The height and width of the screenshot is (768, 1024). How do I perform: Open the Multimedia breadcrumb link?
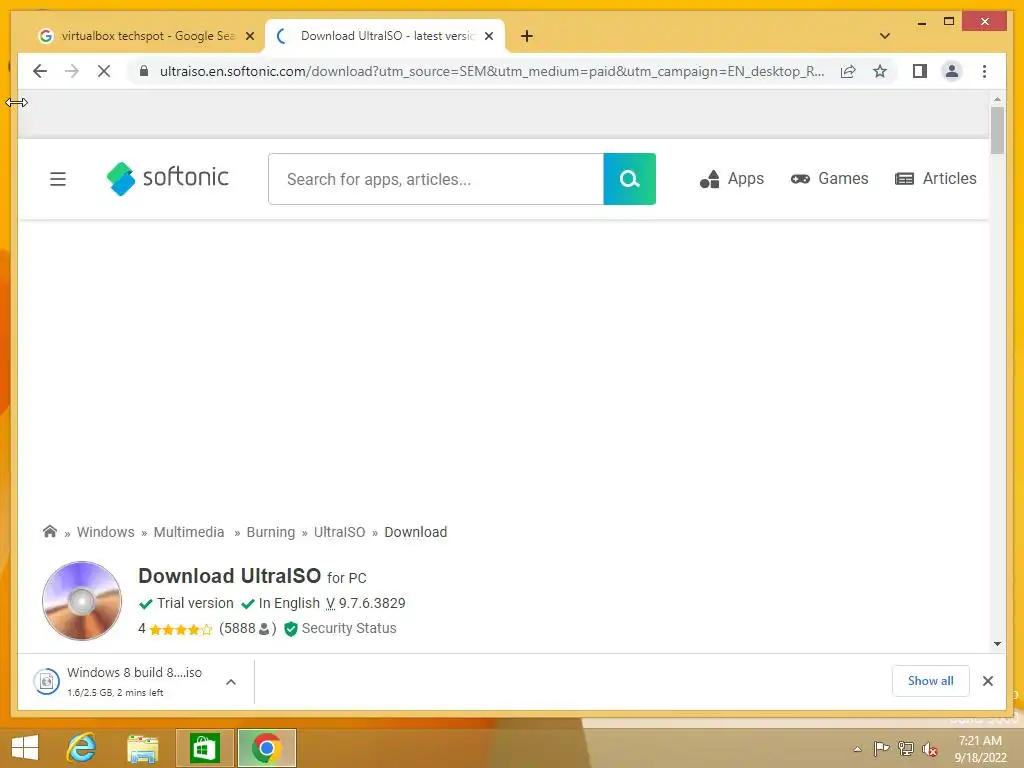(x=189, y=532)
